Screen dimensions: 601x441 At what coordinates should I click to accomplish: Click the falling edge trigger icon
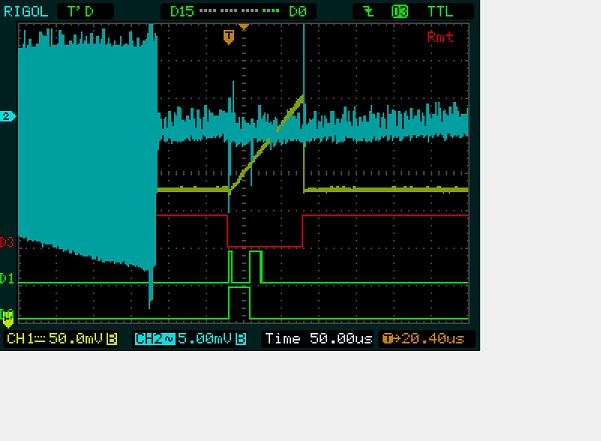point(369,11)
